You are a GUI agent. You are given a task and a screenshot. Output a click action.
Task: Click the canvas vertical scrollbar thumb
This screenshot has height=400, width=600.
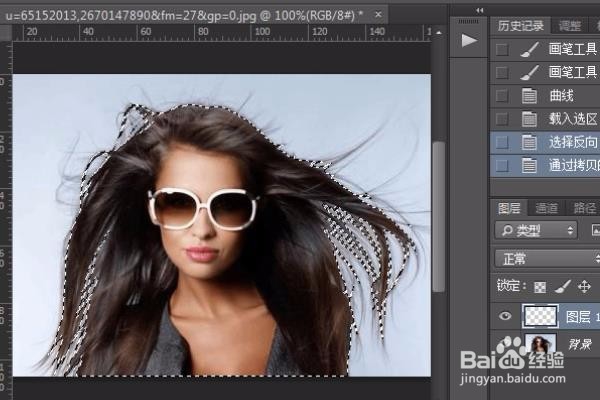(439, 217)
